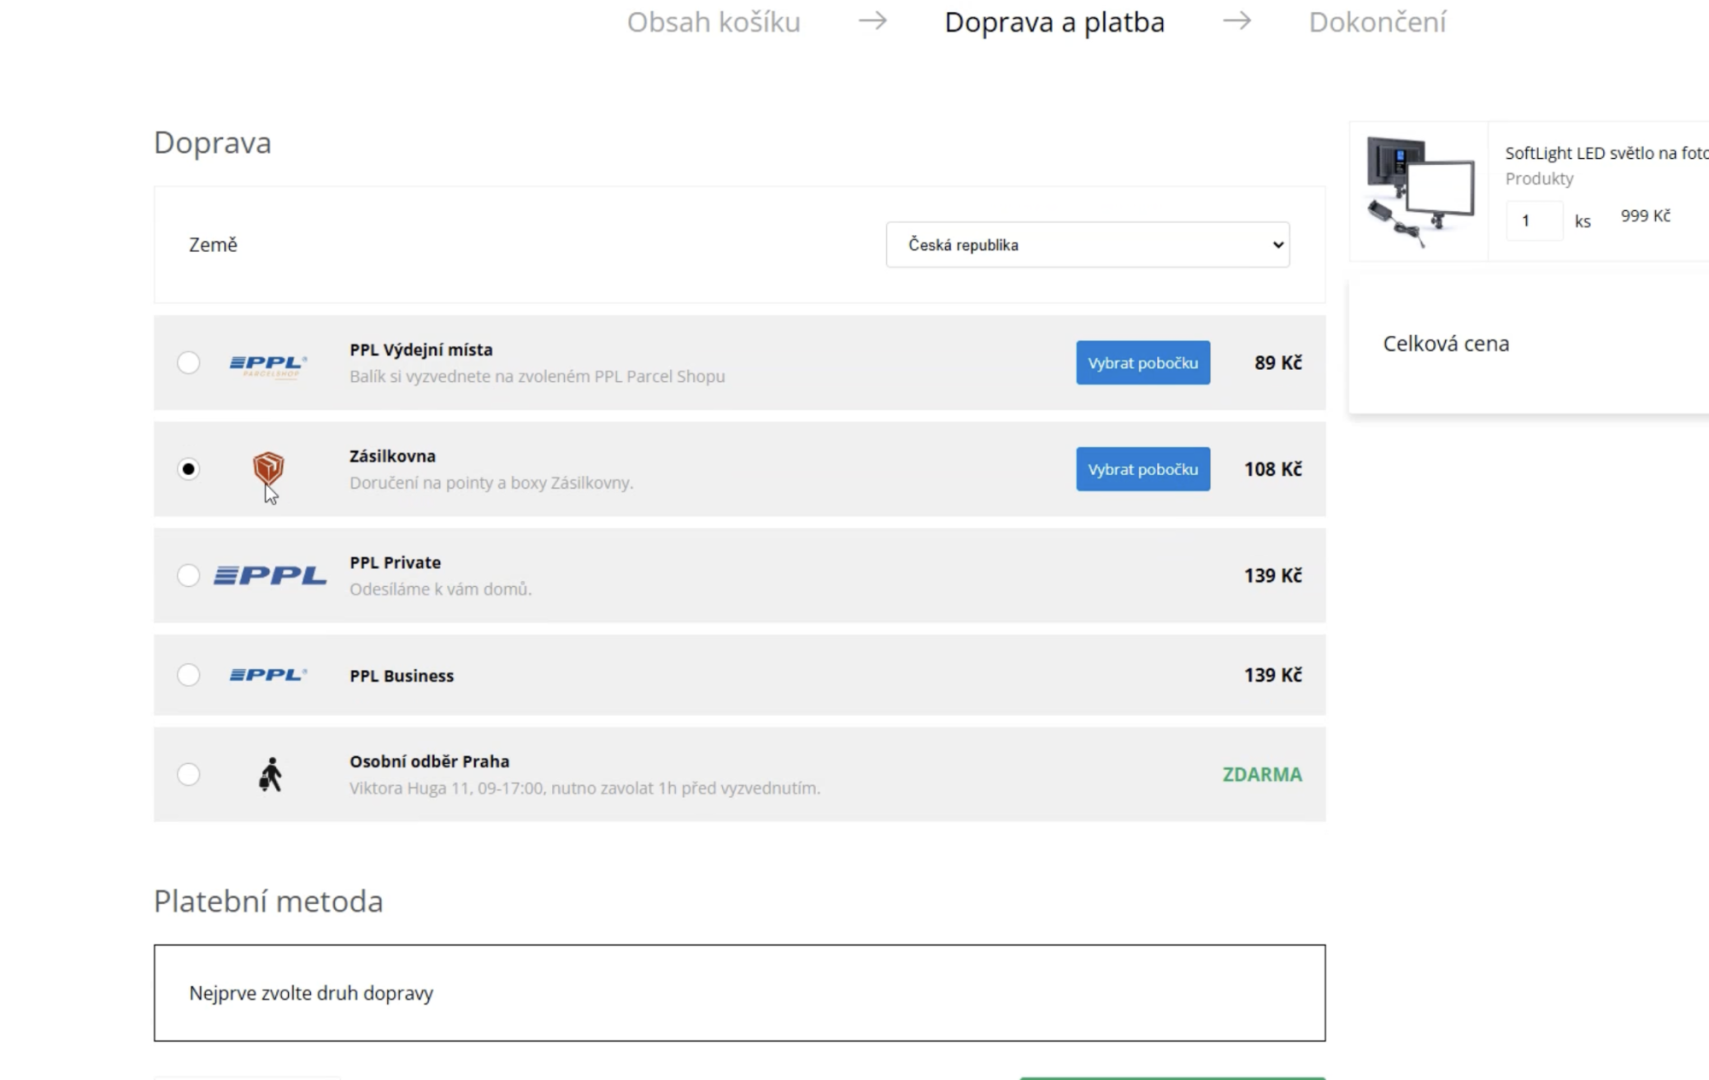Click Vybrat pobočku for Zásilkovna
The width and height of the screenshot is (1709, 1080).
[1143, 469]
